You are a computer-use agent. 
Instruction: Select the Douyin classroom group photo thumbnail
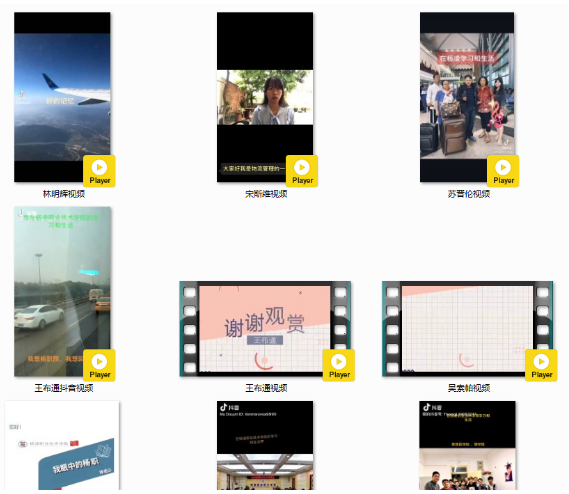coord(467,445)
